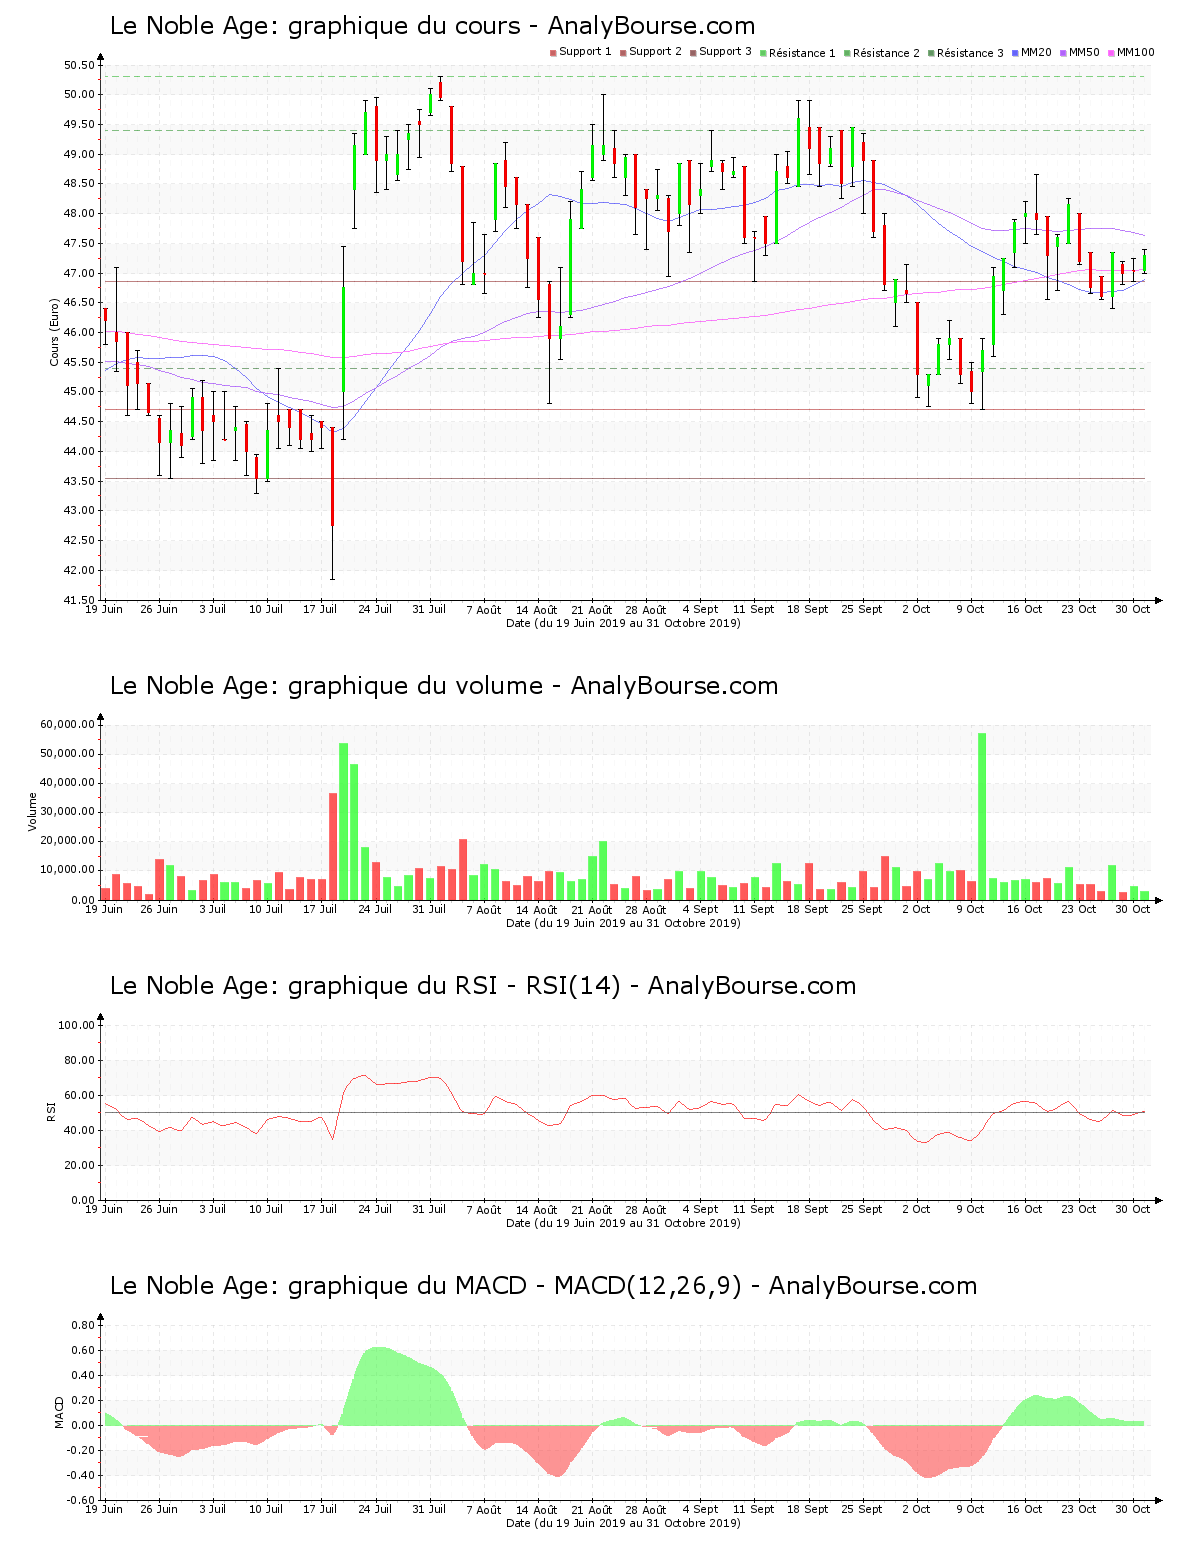Click the 20,000.00 volume axis label

pos(68,841)
